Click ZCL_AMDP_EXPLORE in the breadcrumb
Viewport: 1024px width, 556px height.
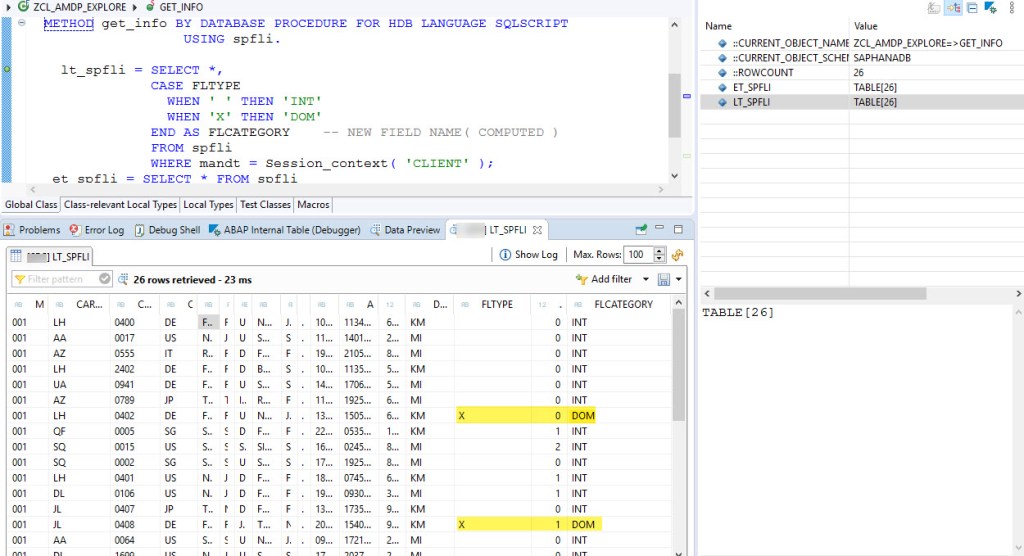[80, 7]
